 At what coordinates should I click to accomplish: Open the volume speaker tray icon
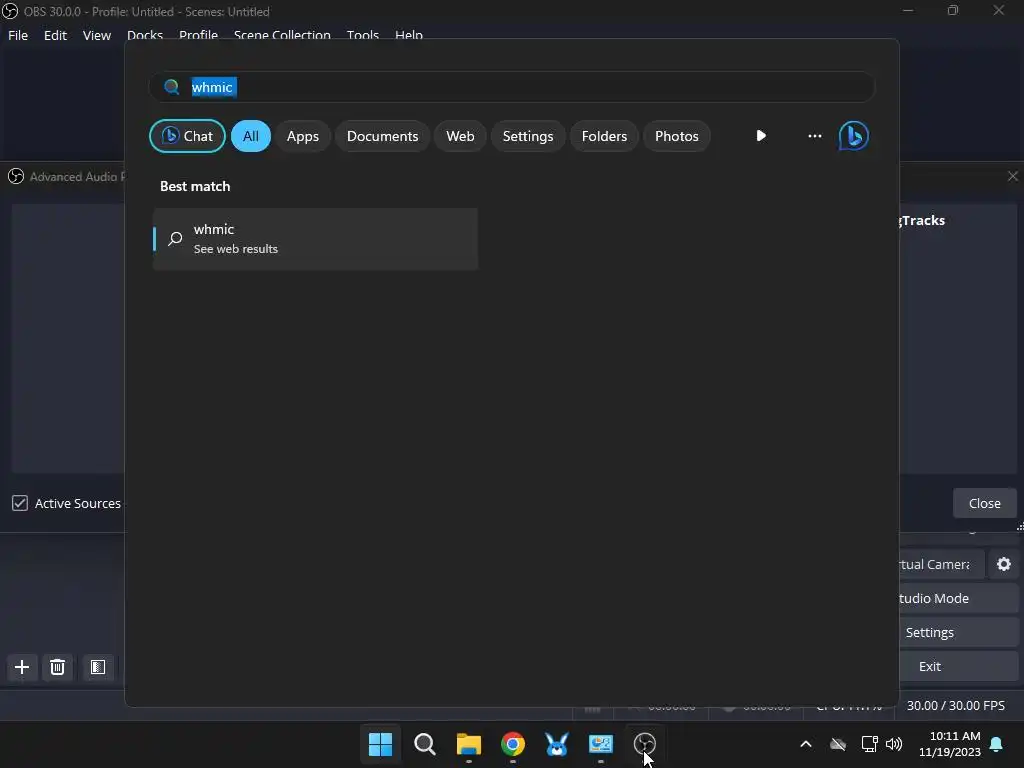(893, 744)
